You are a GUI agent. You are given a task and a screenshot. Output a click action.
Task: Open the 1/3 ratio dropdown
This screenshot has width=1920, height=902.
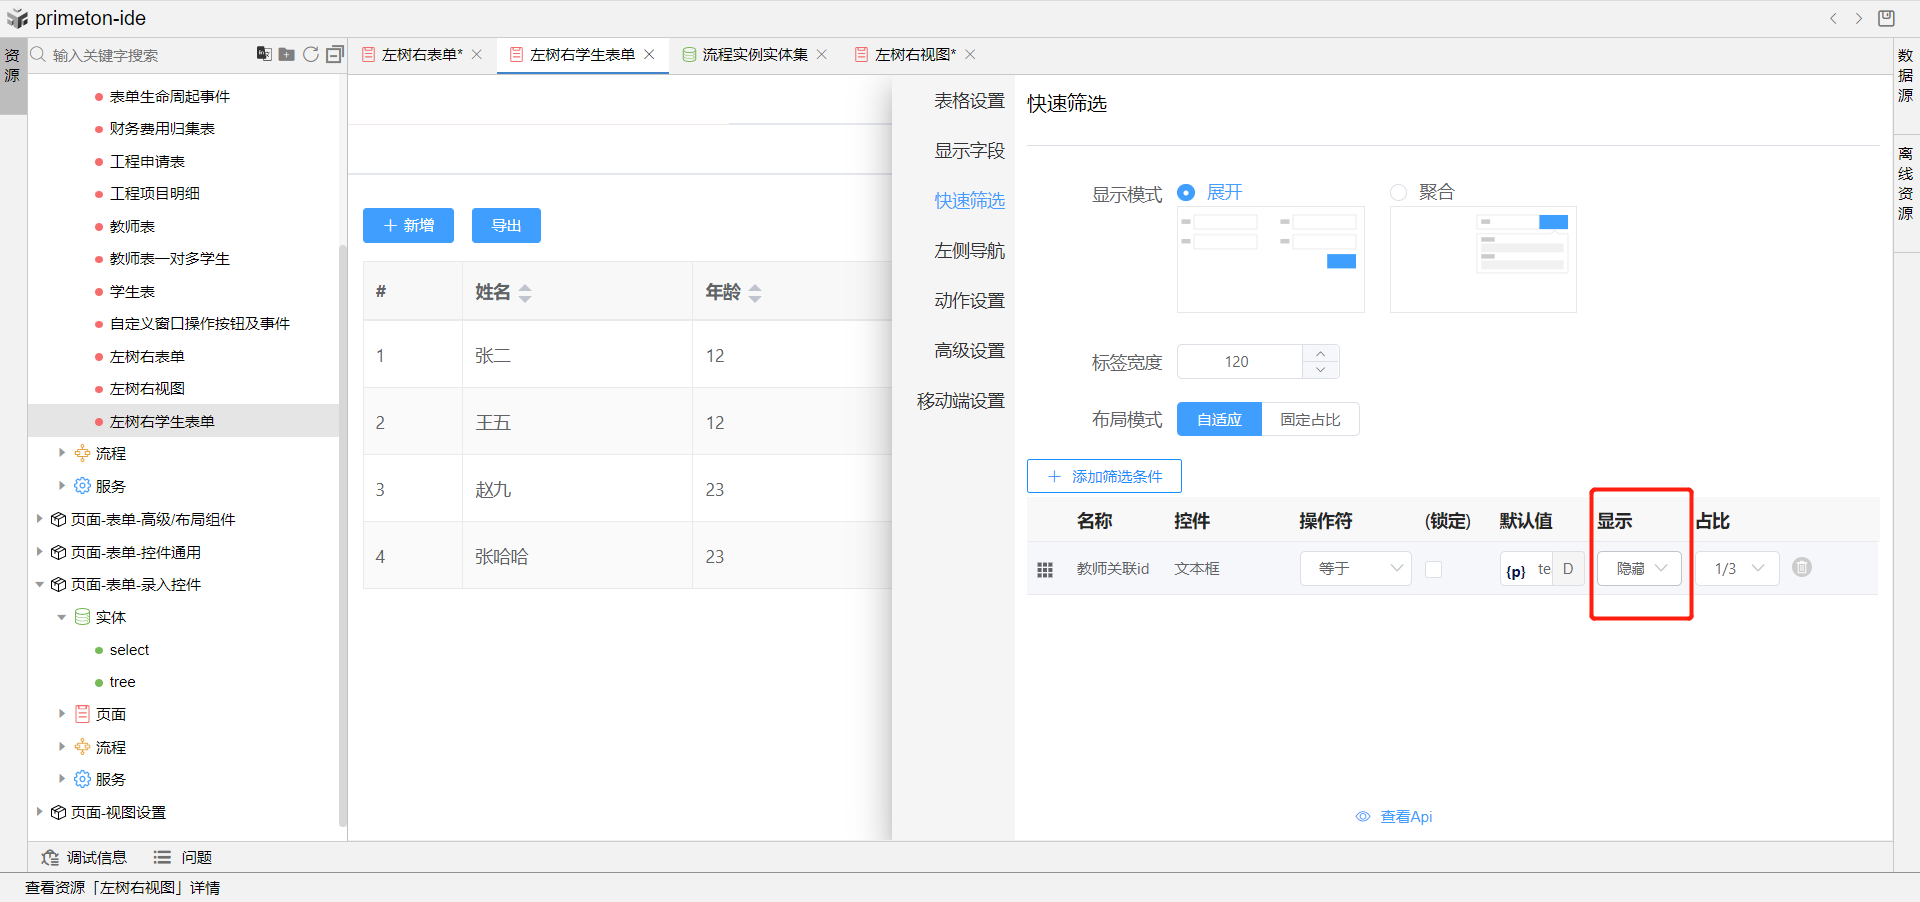[1737, 568]
